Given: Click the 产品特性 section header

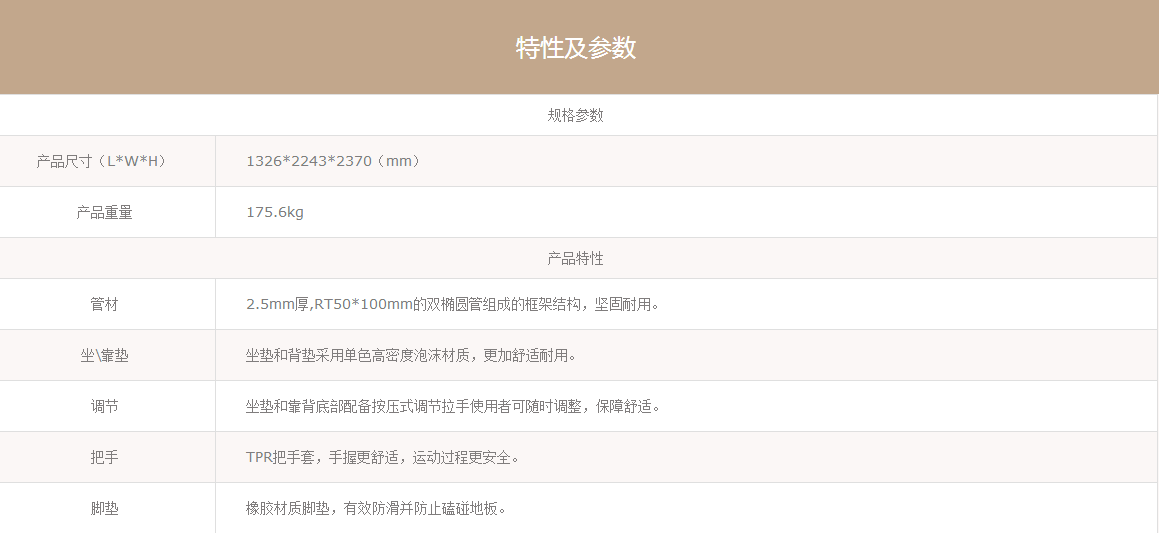Looking at the screenshot, I should (575, 258).
